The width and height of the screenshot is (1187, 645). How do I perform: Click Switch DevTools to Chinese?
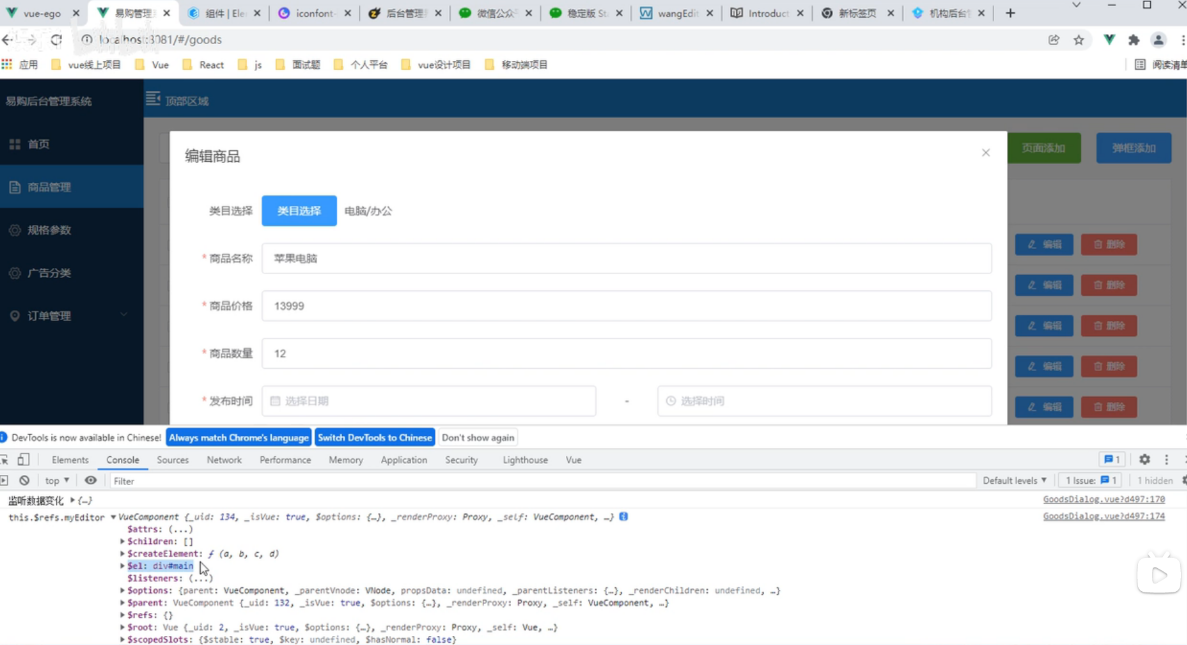(375, 438)
